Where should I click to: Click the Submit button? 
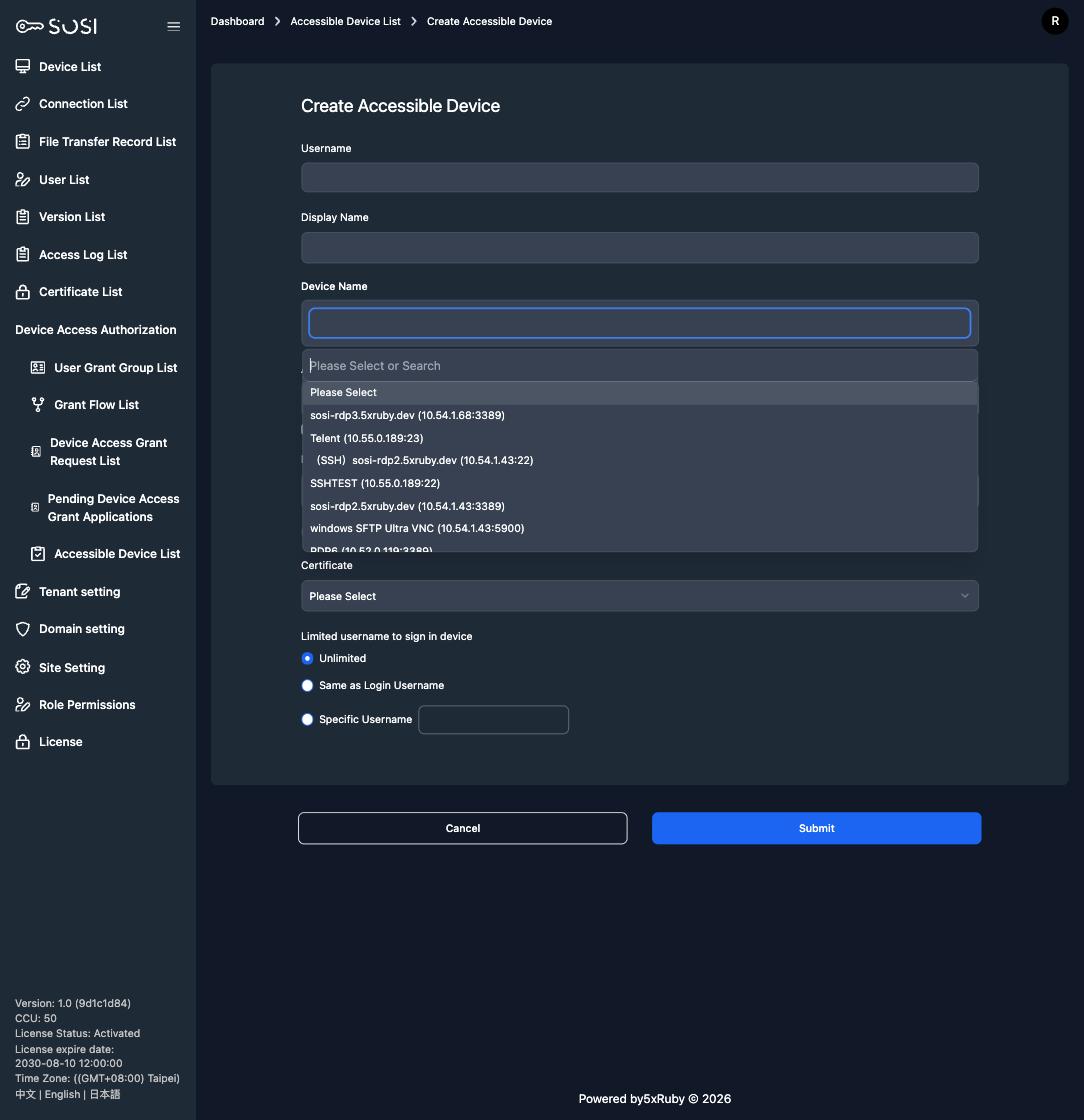[x=816, y=828]
